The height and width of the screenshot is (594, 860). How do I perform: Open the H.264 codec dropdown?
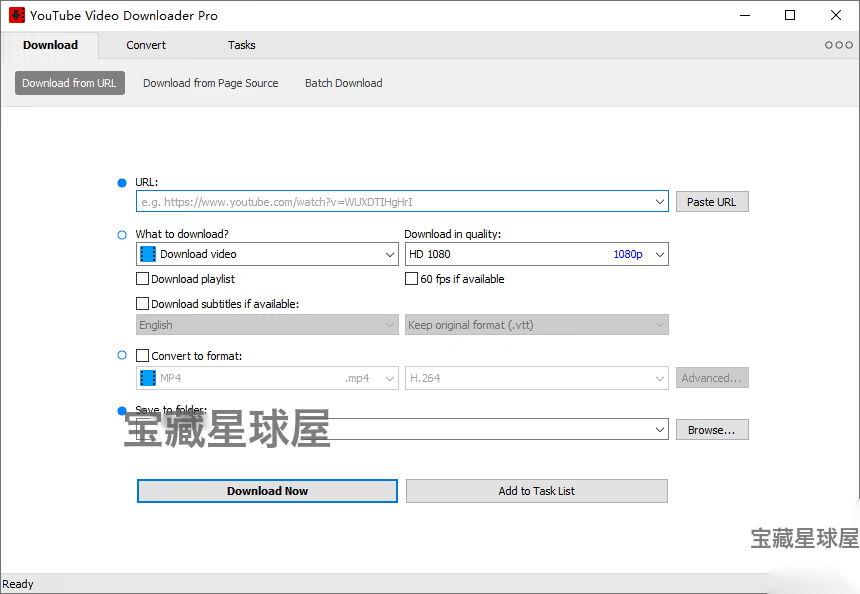point(536,378)
